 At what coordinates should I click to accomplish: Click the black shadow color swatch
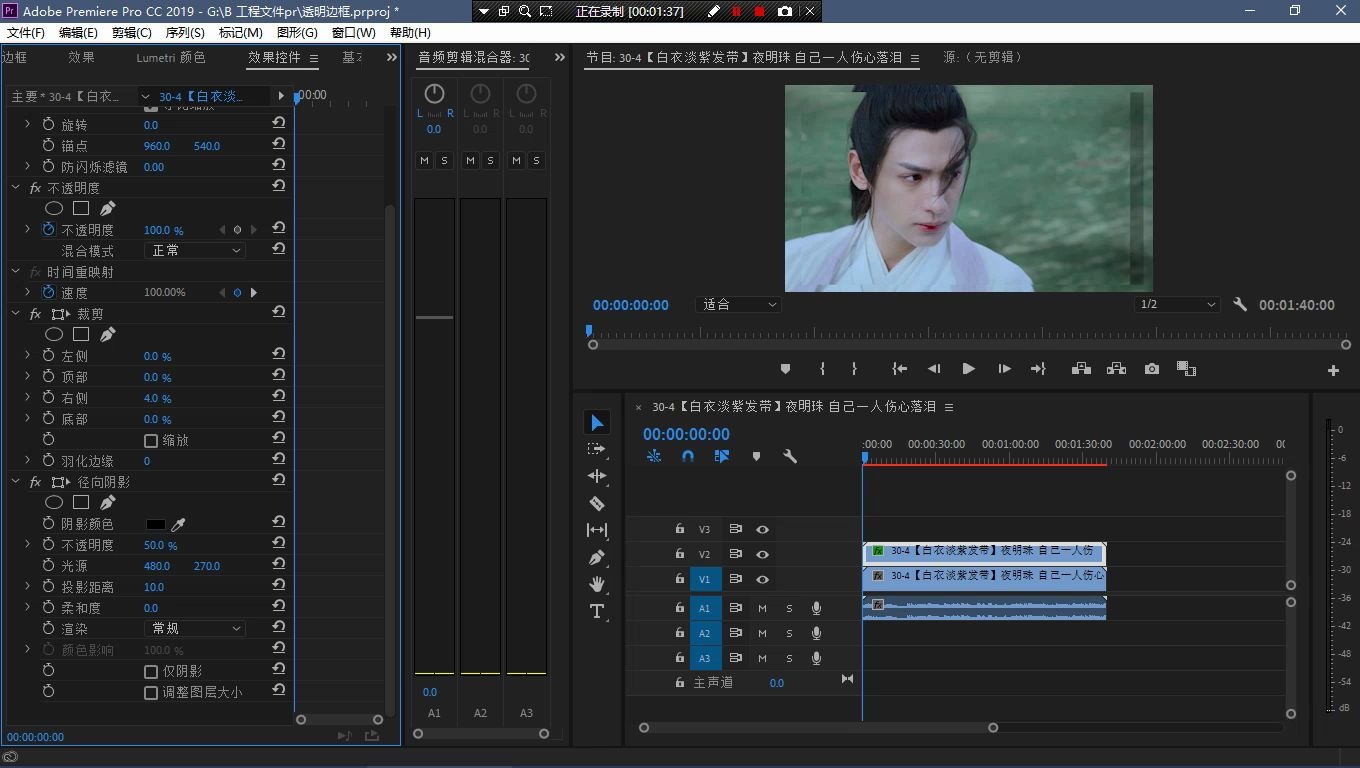155,524
